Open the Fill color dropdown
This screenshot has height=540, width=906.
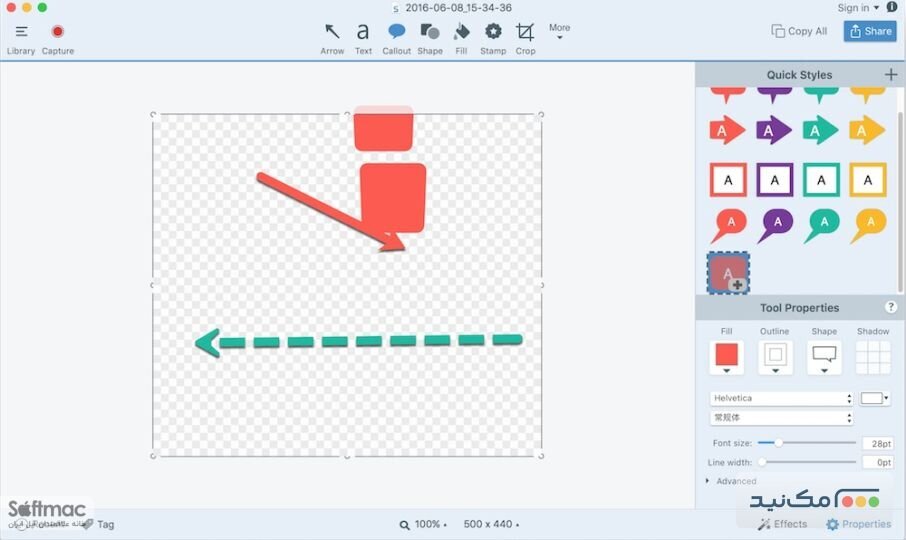click(726, 357)
